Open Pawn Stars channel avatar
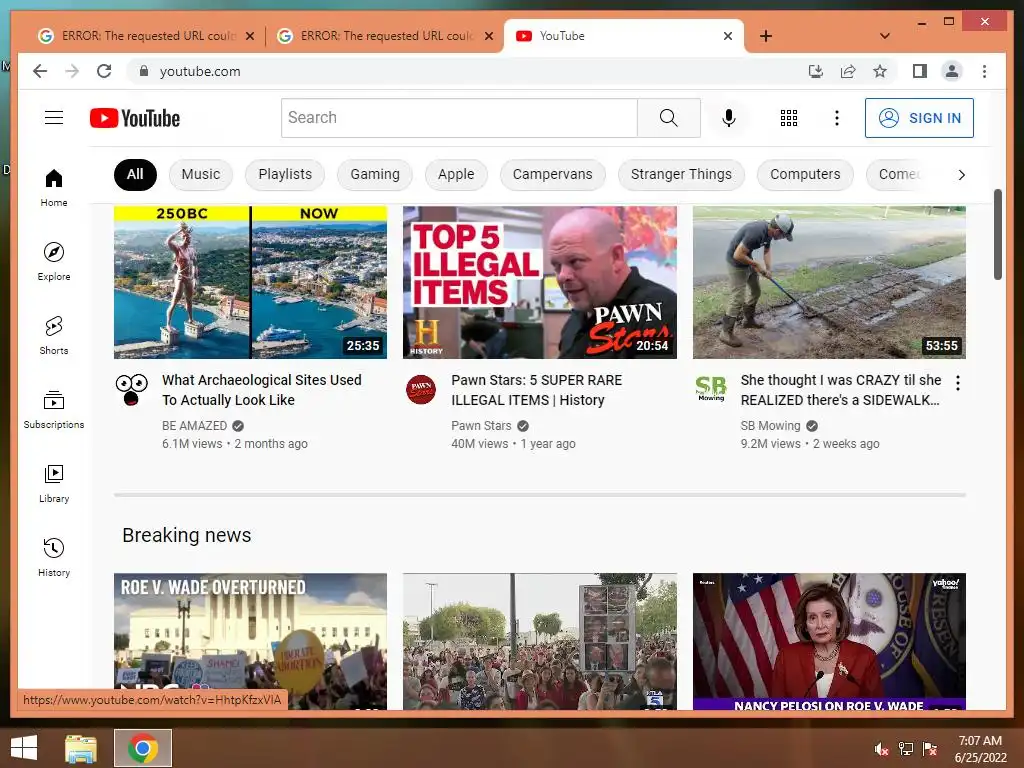The image size is (1024, 768). 421,390
